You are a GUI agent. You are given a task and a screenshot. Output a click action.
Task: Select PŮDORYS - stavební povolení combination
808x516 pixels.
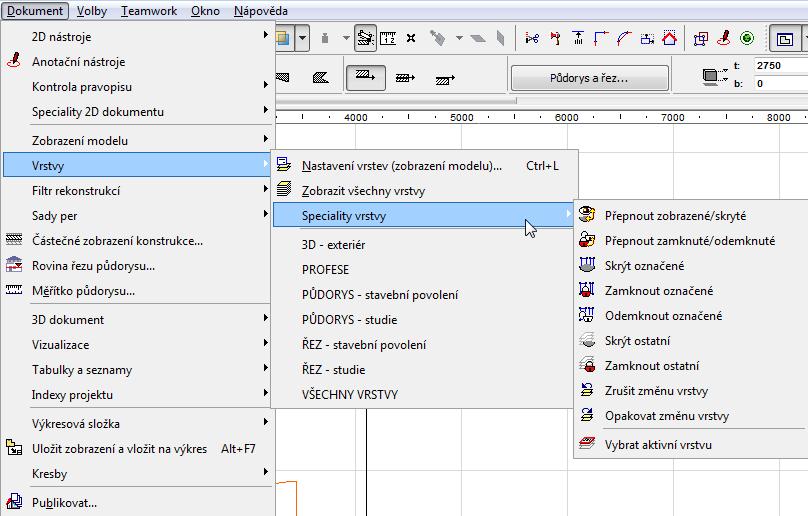425,294
